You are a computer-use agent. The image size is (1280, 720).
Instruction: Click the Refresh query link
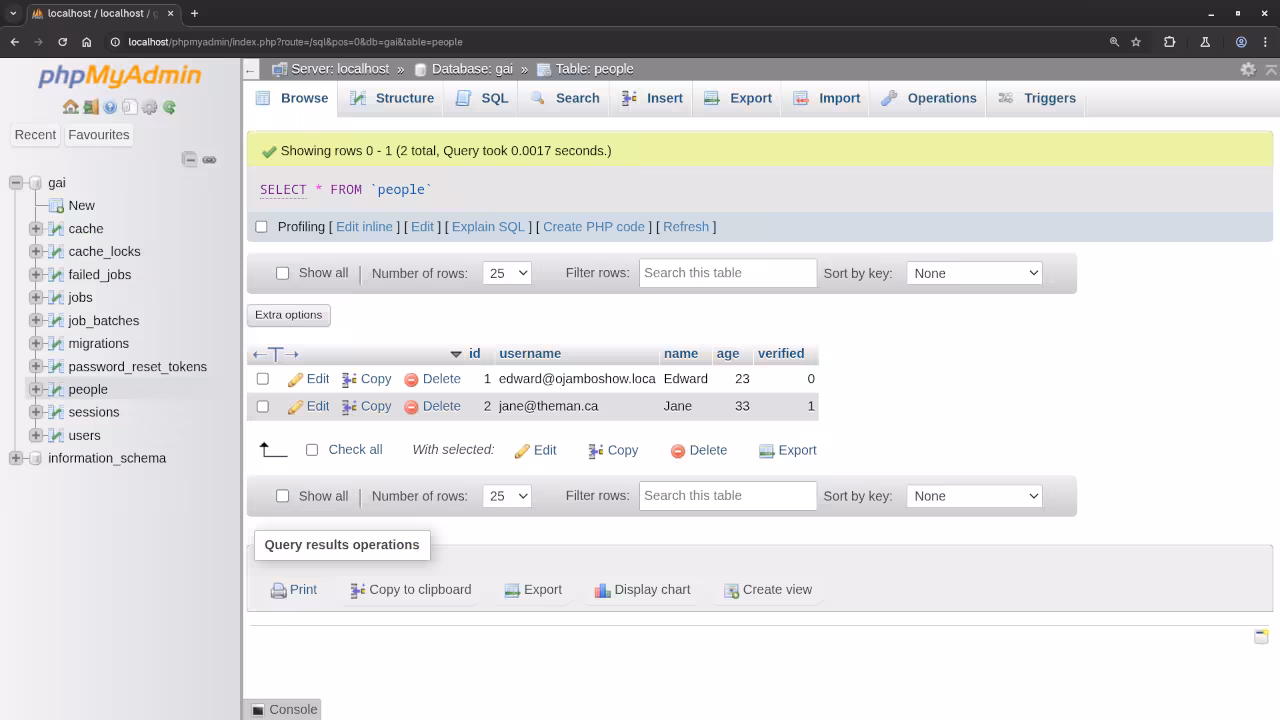pyautogui.click(x=686, y=227)
